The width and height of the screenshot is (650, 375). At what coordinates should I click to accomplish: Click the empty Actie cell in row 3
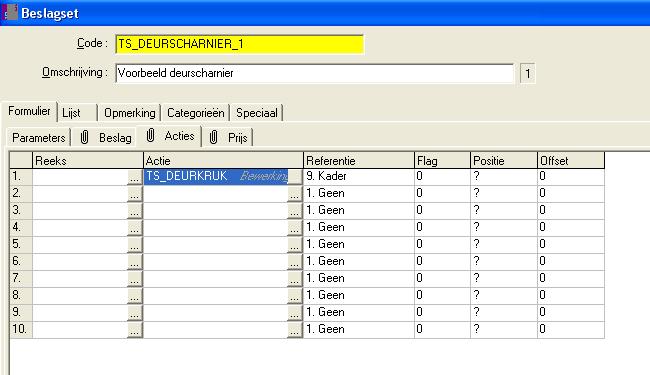[x=216, y=210]
